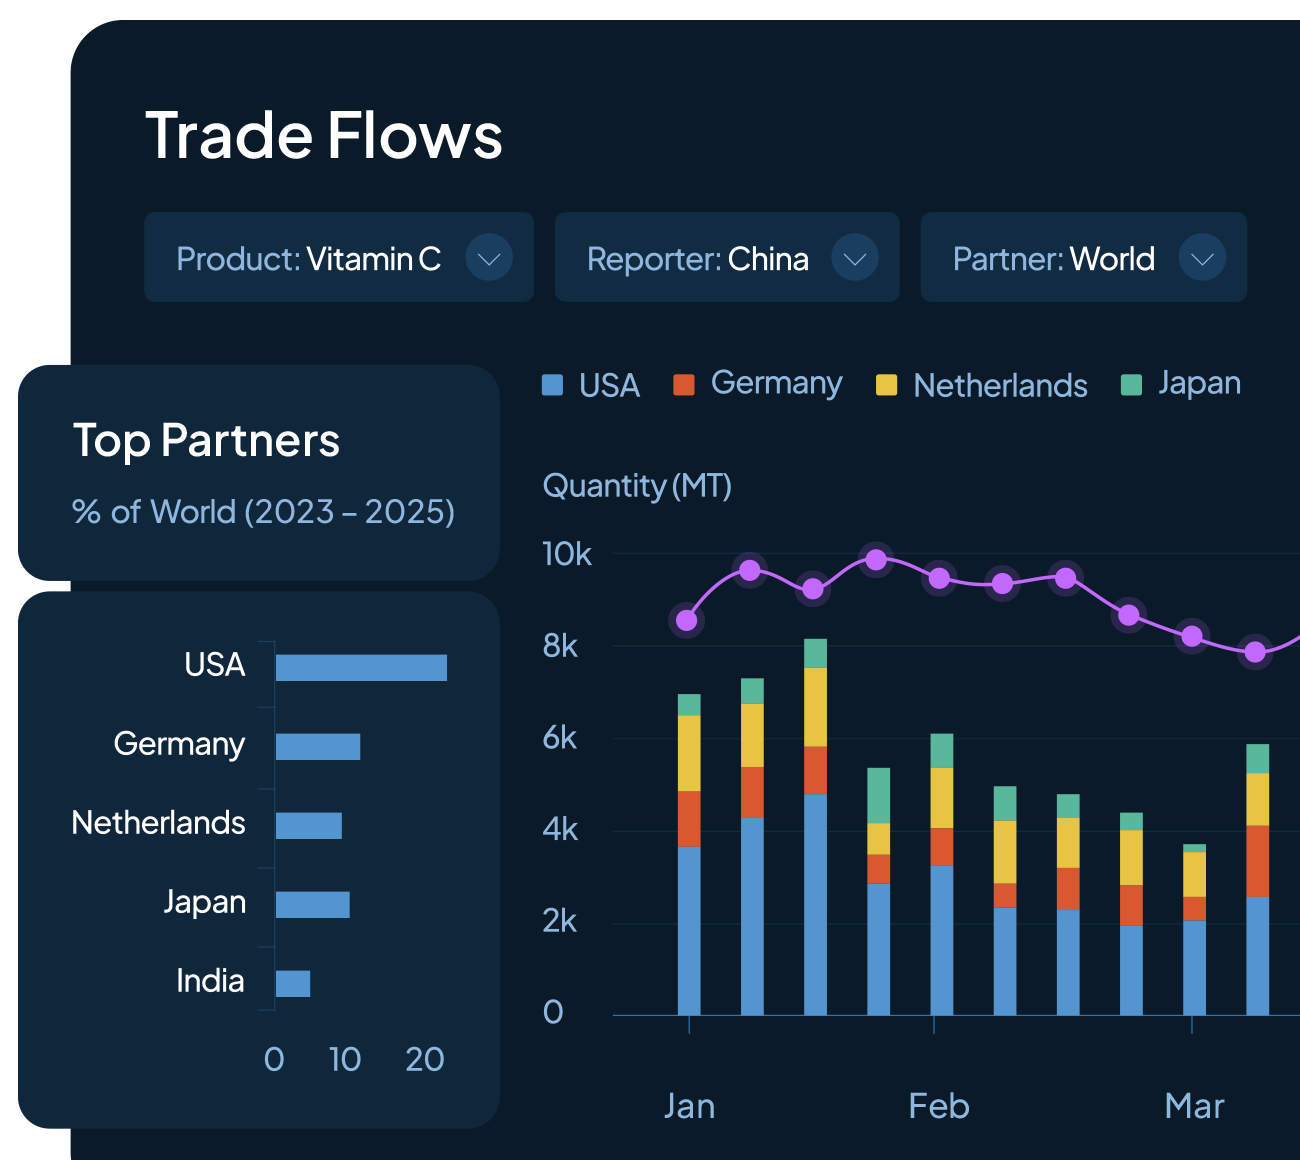The width and height of the screenshot is (1300, 1160).
Task: Toggle the Netherlands legend yellow square
Action: point(886,385)
